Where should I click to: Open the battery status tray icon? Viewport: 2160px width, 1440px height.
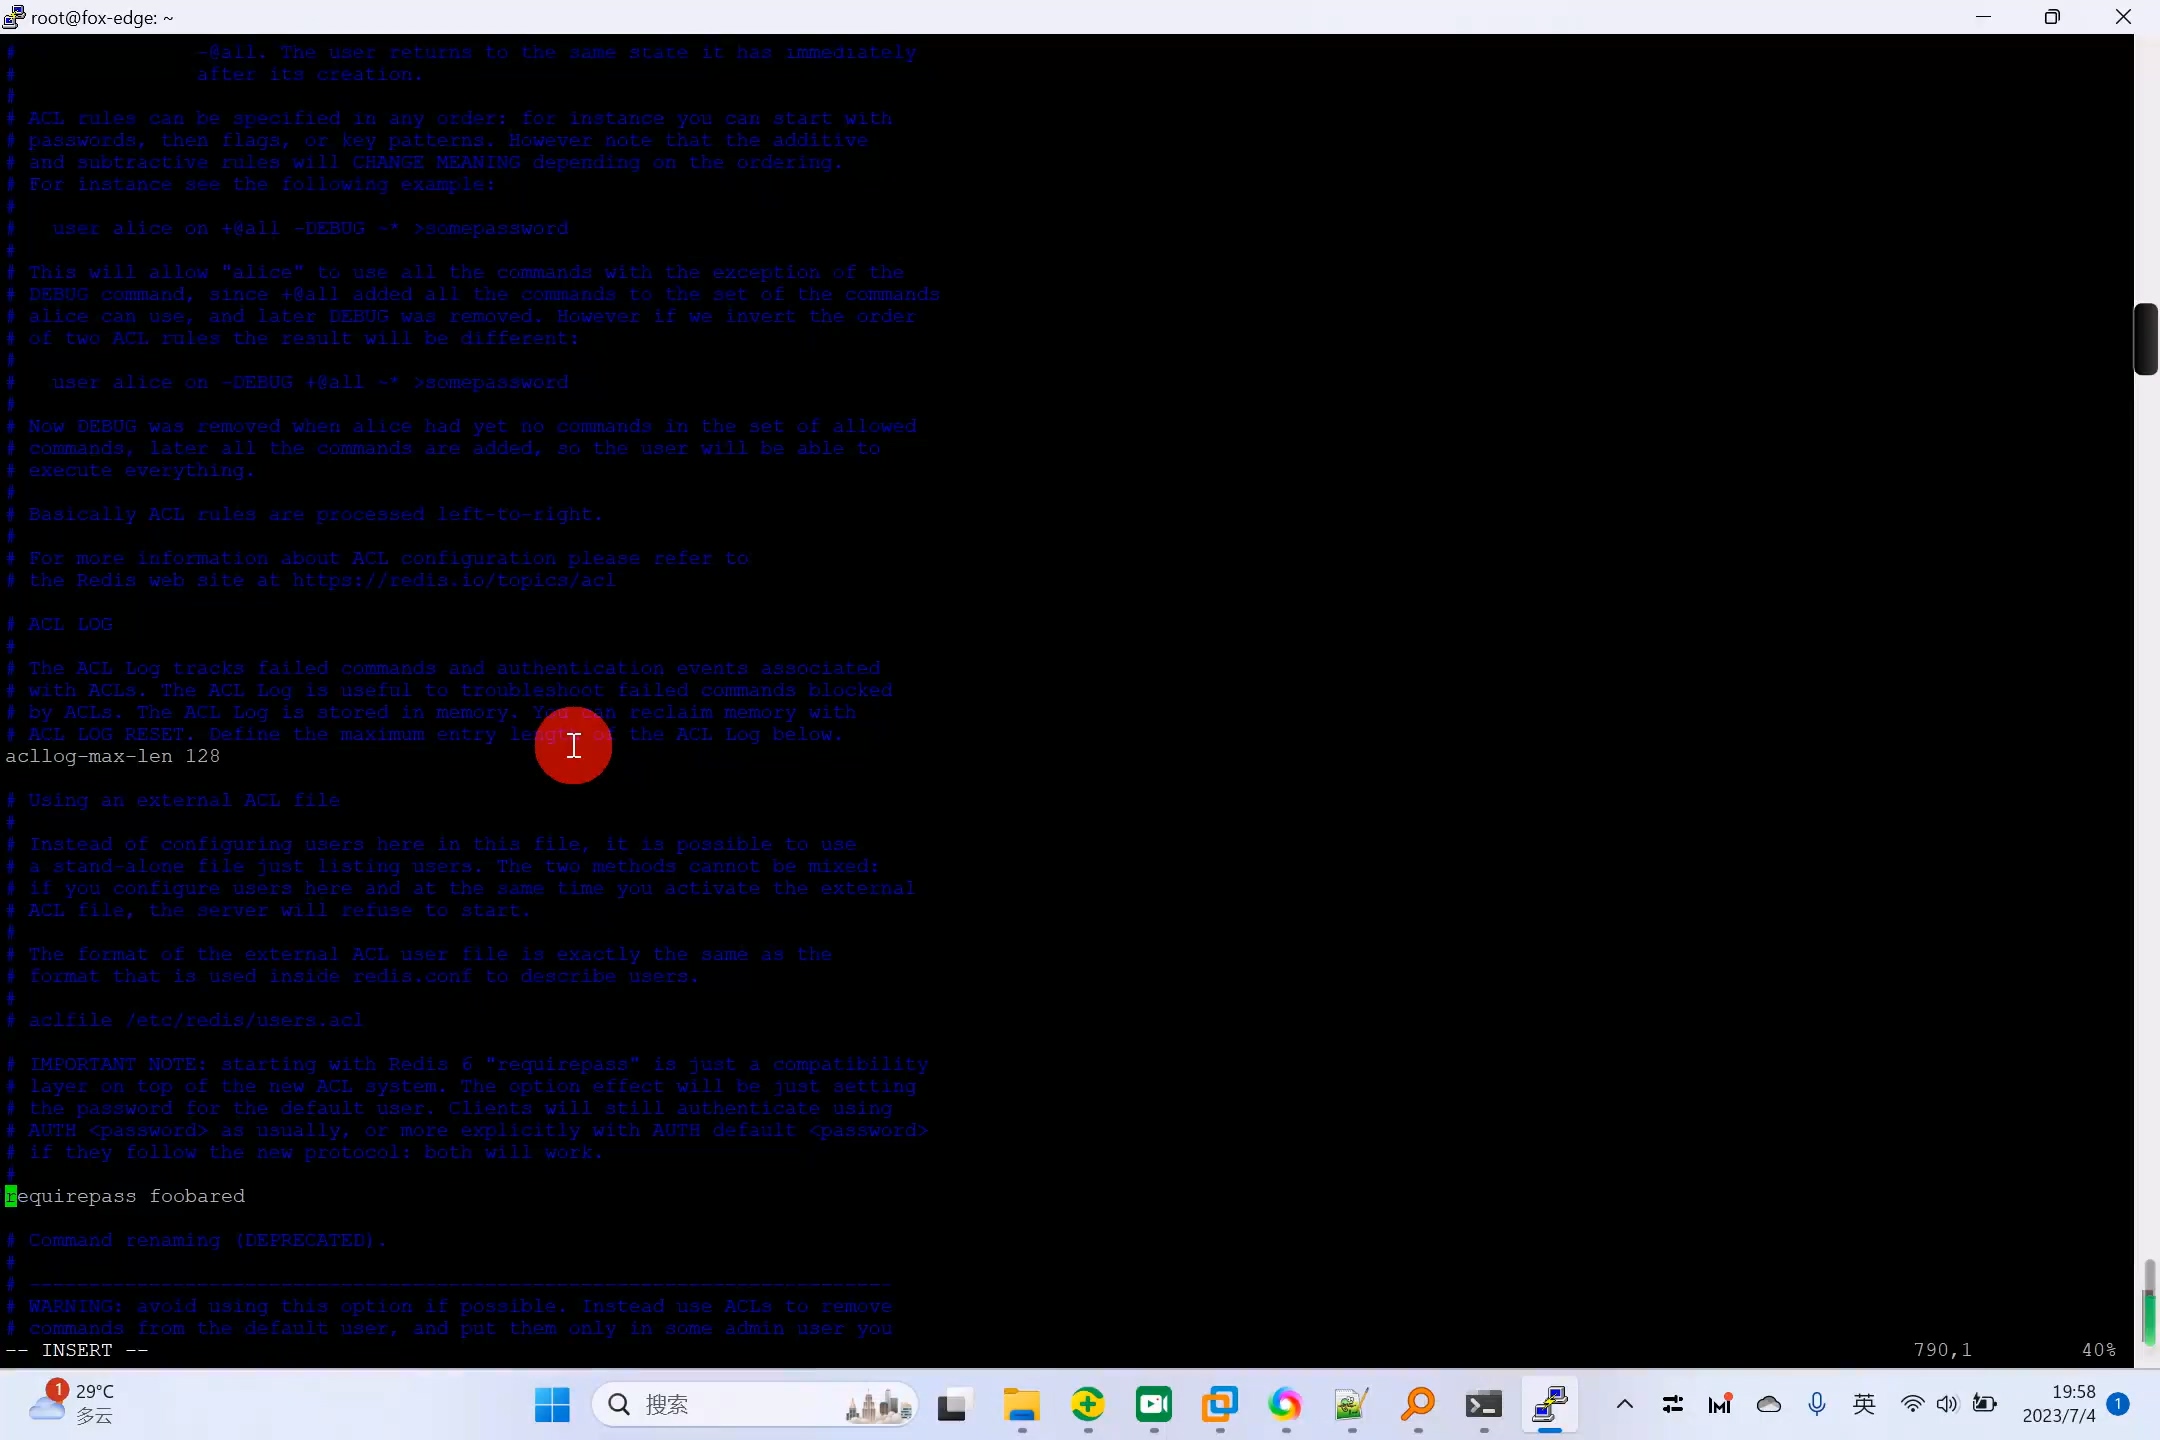[x=1984, y=1405]
